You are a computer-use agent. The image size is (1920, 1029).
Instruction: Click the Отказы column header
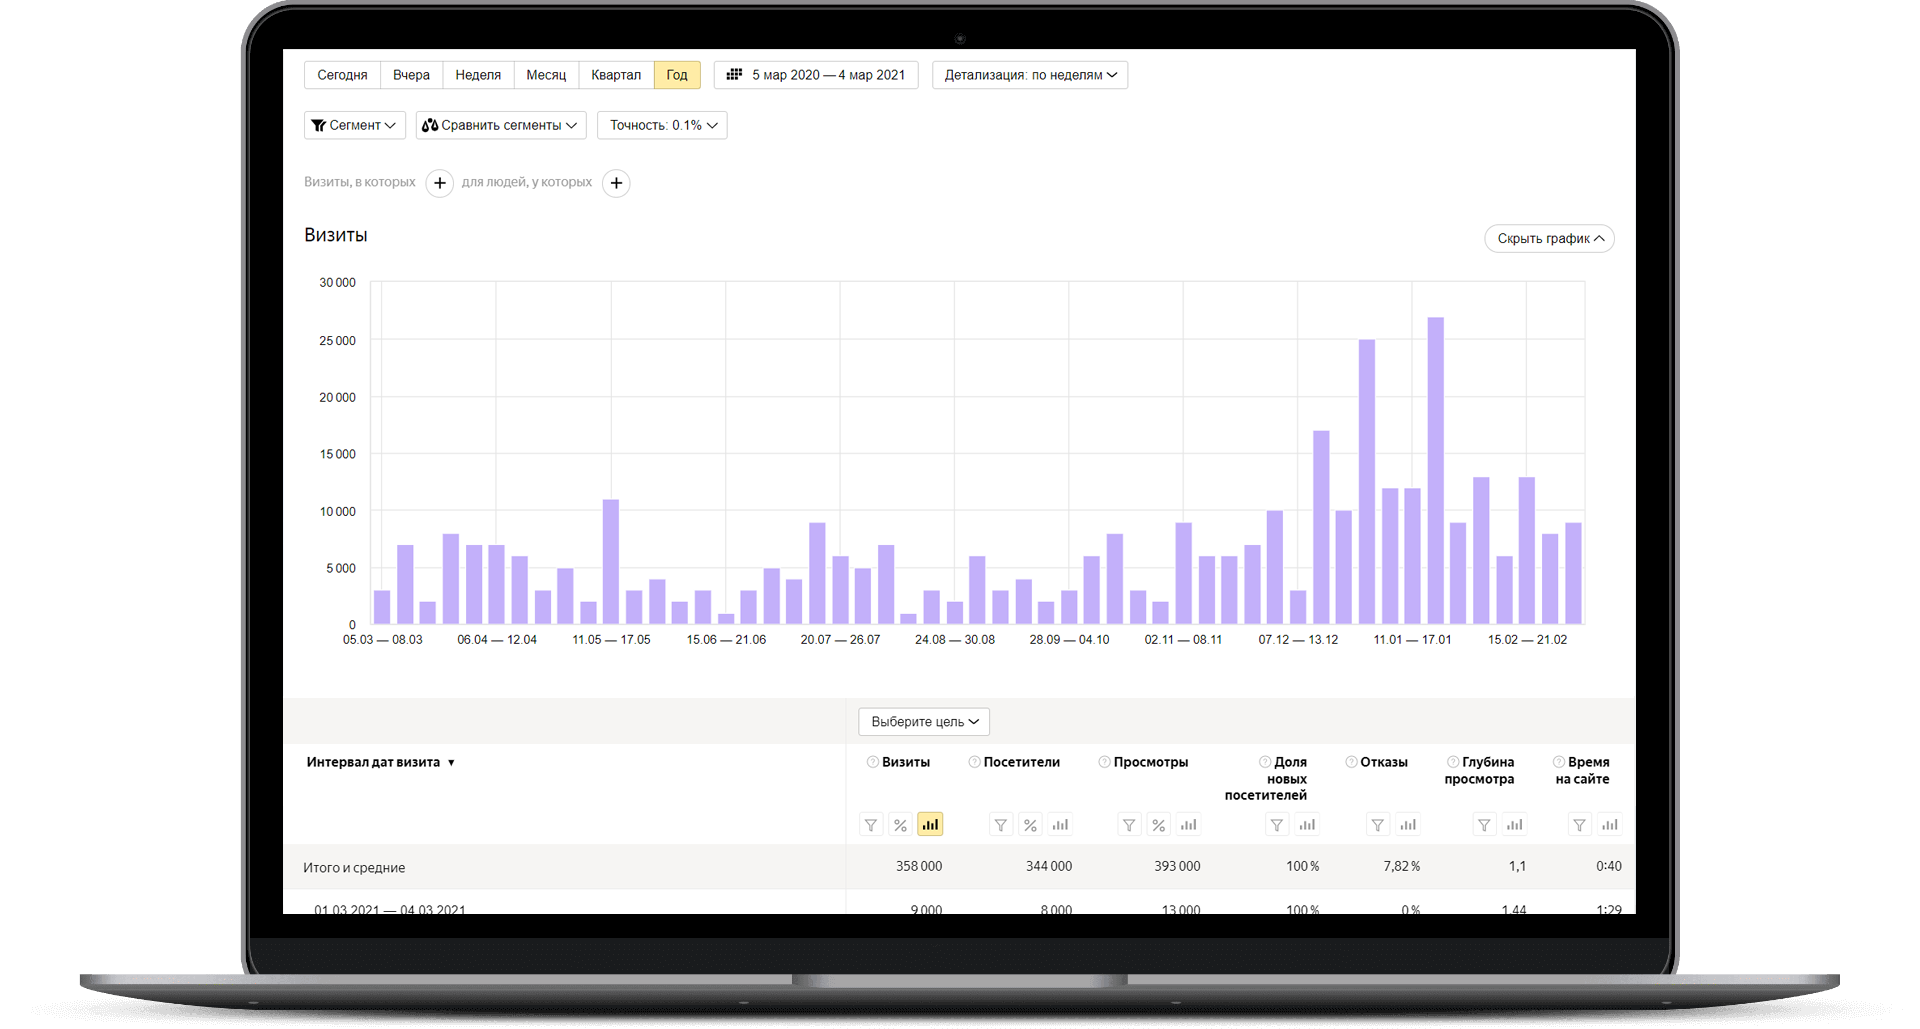coord(1384,762)
